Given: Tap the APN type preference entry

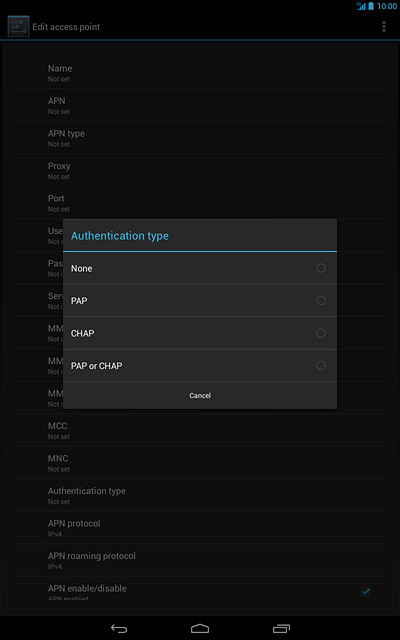Looking at the screenshot, I should pyautogui.click(x=200, y=138).
